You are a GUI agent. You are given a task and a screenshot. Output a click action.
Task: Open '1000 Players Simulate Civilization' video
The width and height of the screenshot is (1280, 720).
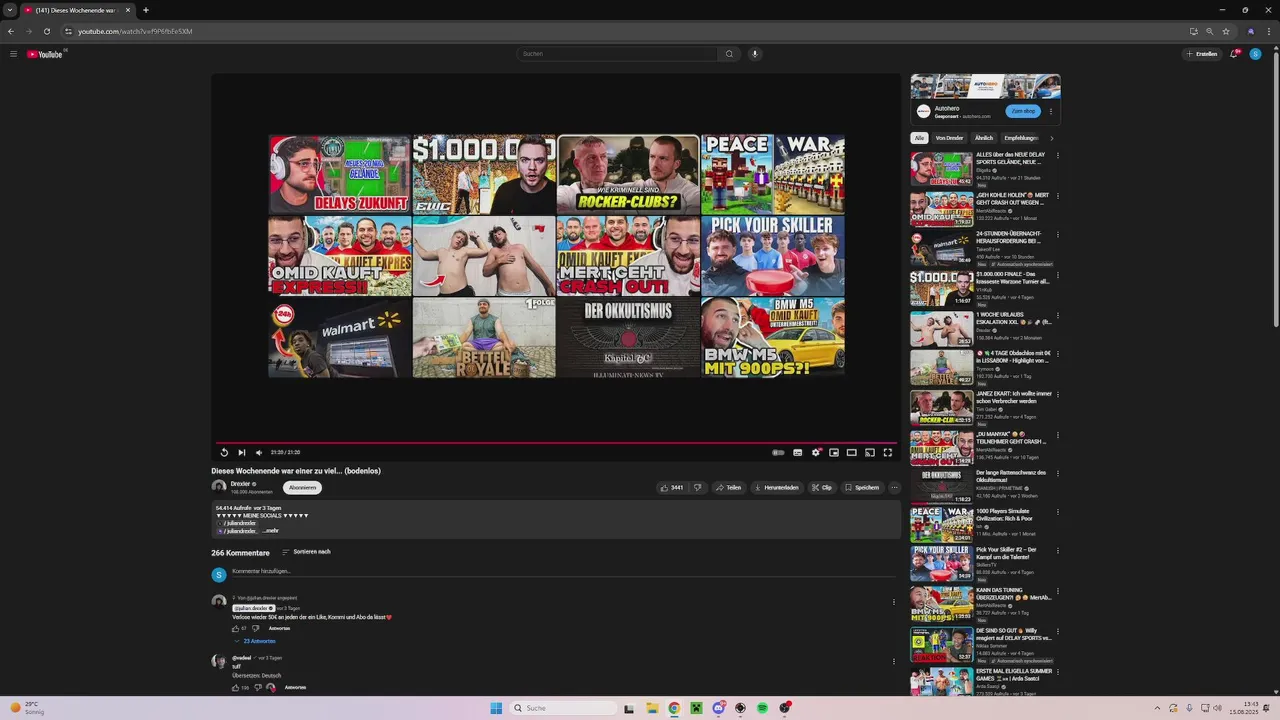[x=941, y=525]
